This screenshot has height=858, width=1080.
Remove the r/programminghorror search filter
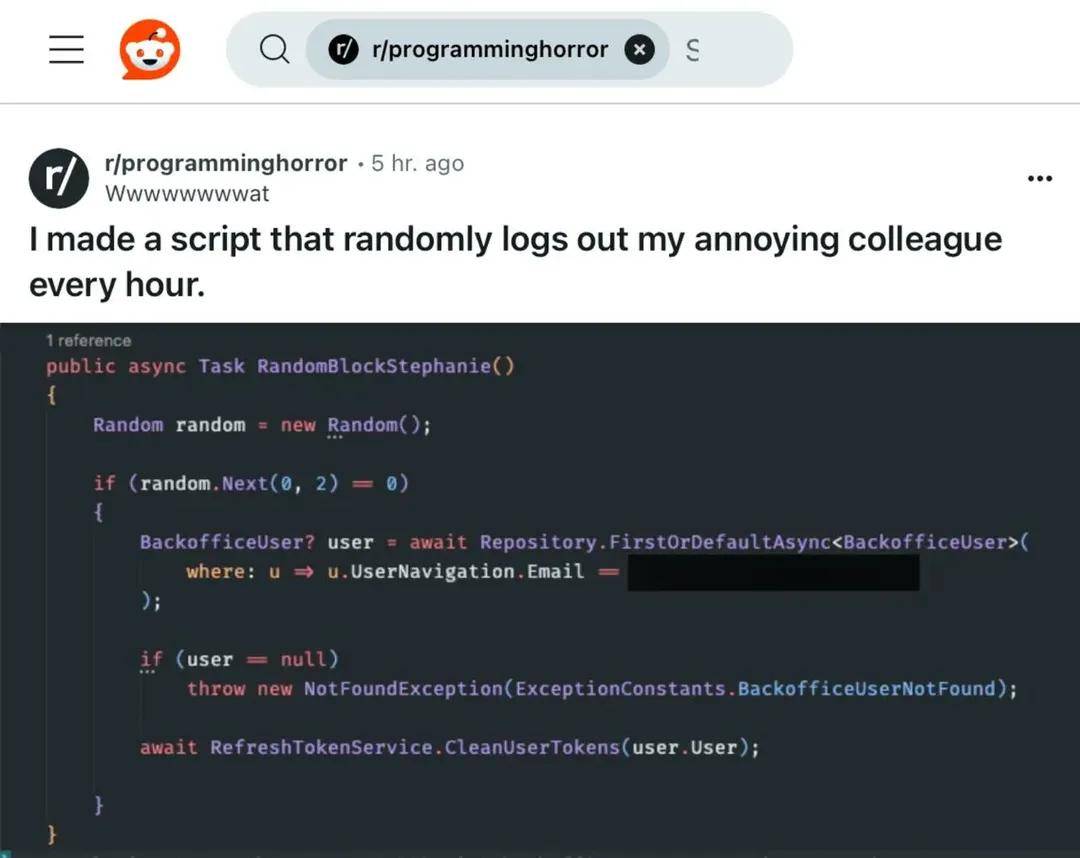coord(639,50)
